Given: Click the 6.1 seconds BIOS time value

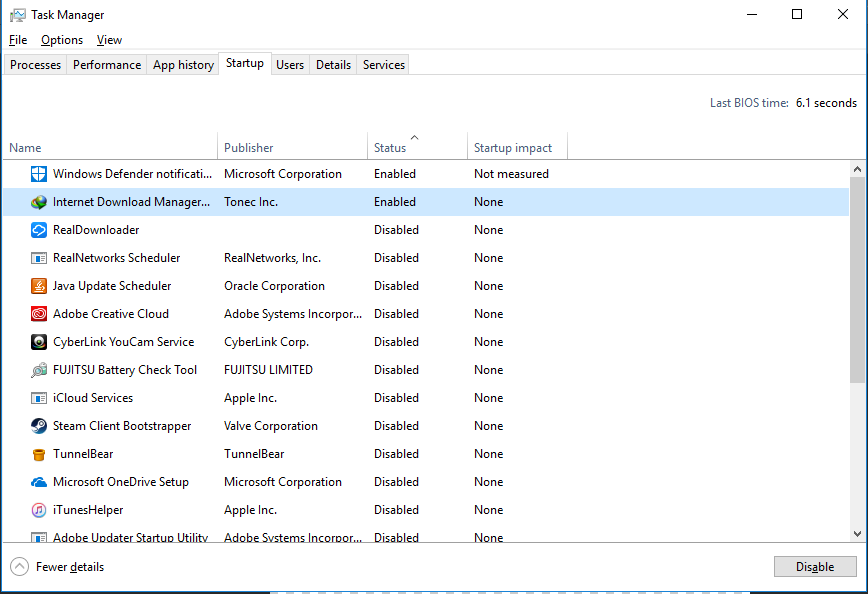Looking at the screenshot, I should [826, 103].
